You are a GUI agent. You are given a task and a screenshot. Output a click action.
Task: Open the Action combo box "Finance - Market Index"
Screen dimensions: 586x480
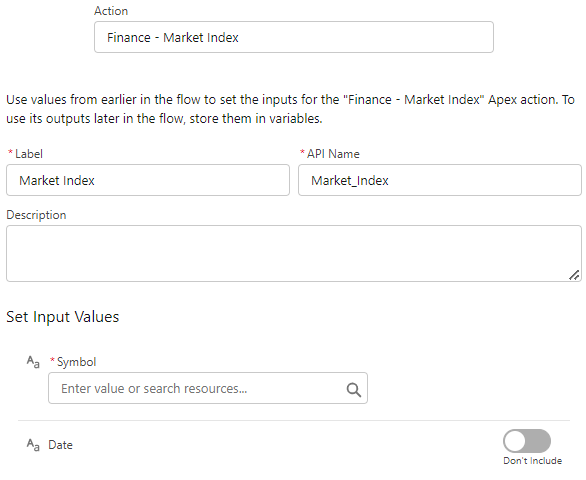point(294,37)
